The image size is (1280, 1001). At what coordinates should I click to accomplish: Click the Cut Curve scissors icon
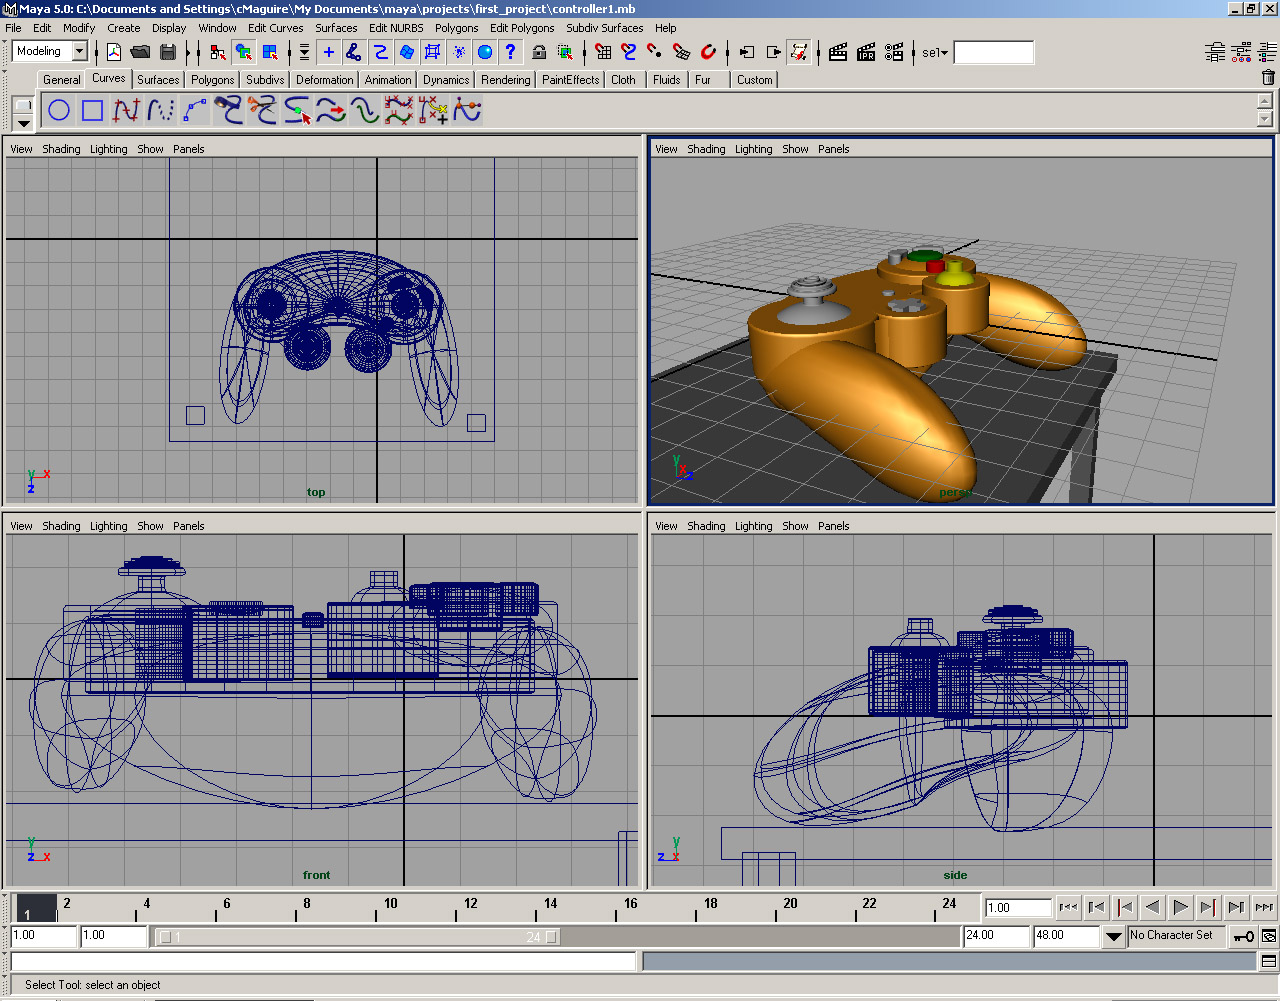(x=262, y=110)
